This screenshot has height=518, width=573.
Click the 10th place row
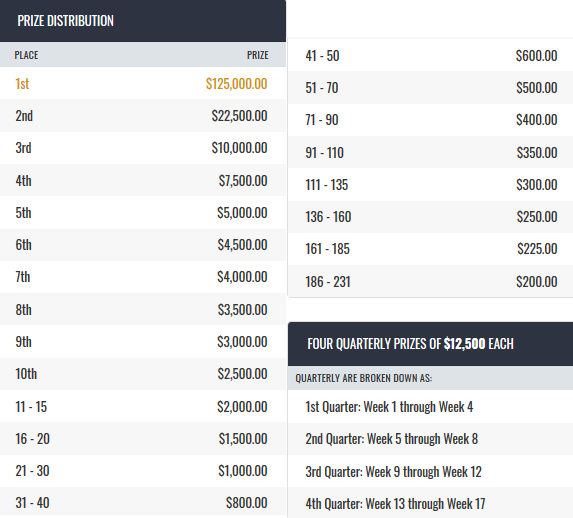pos(143,374)
